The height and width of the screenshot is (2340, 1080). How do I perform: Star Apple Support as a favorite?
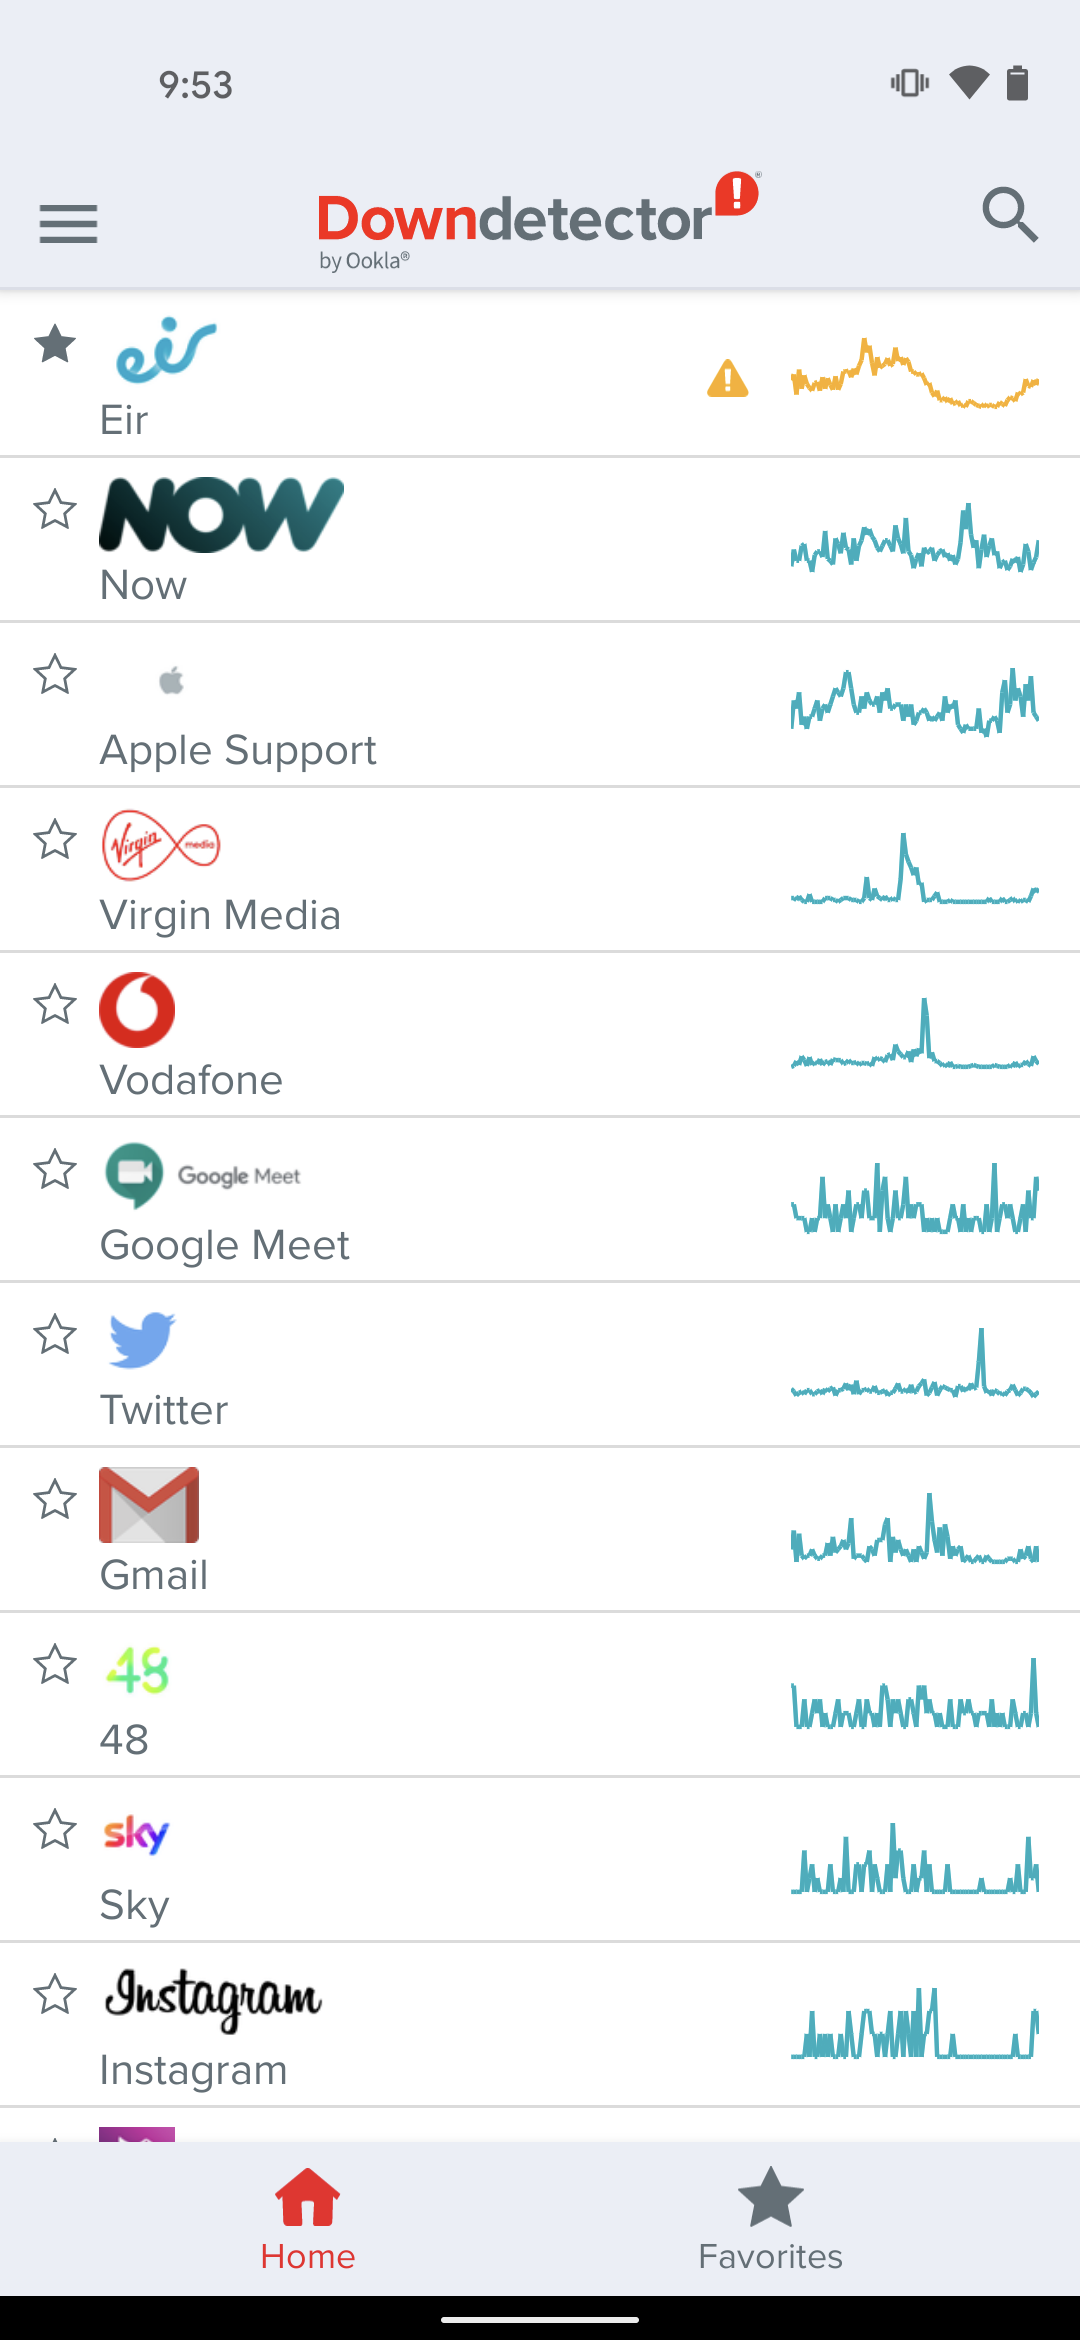pos(55,675)
